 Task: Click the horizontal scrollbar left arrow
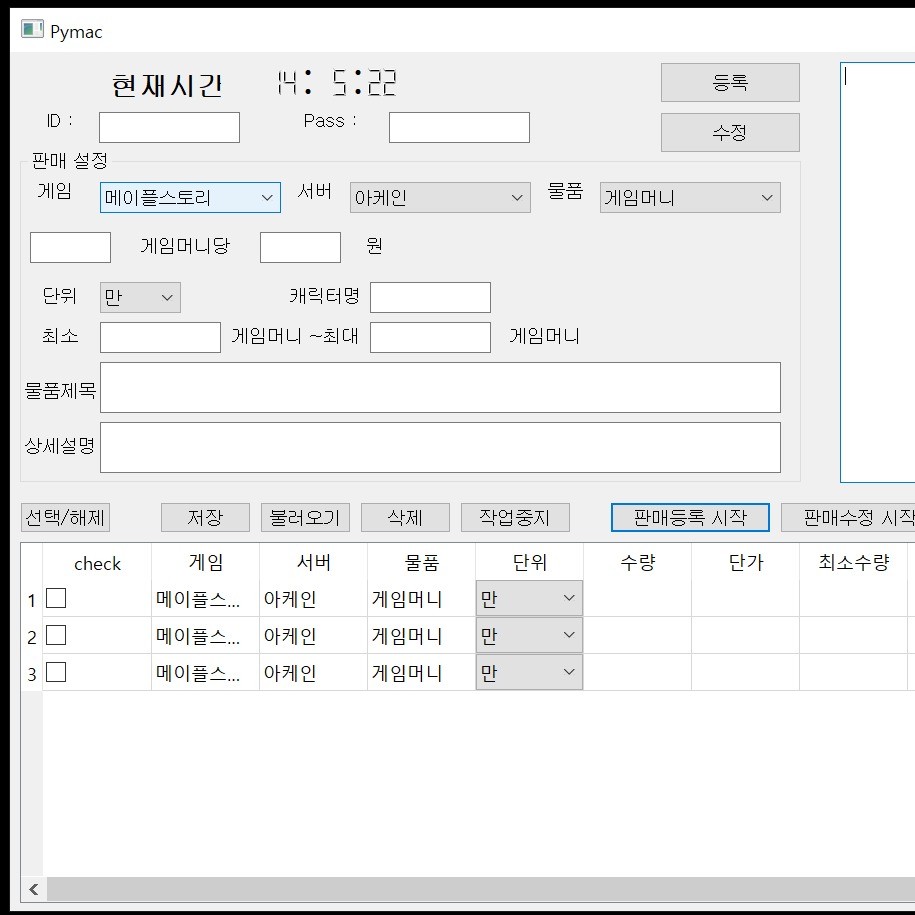[33, 889]
